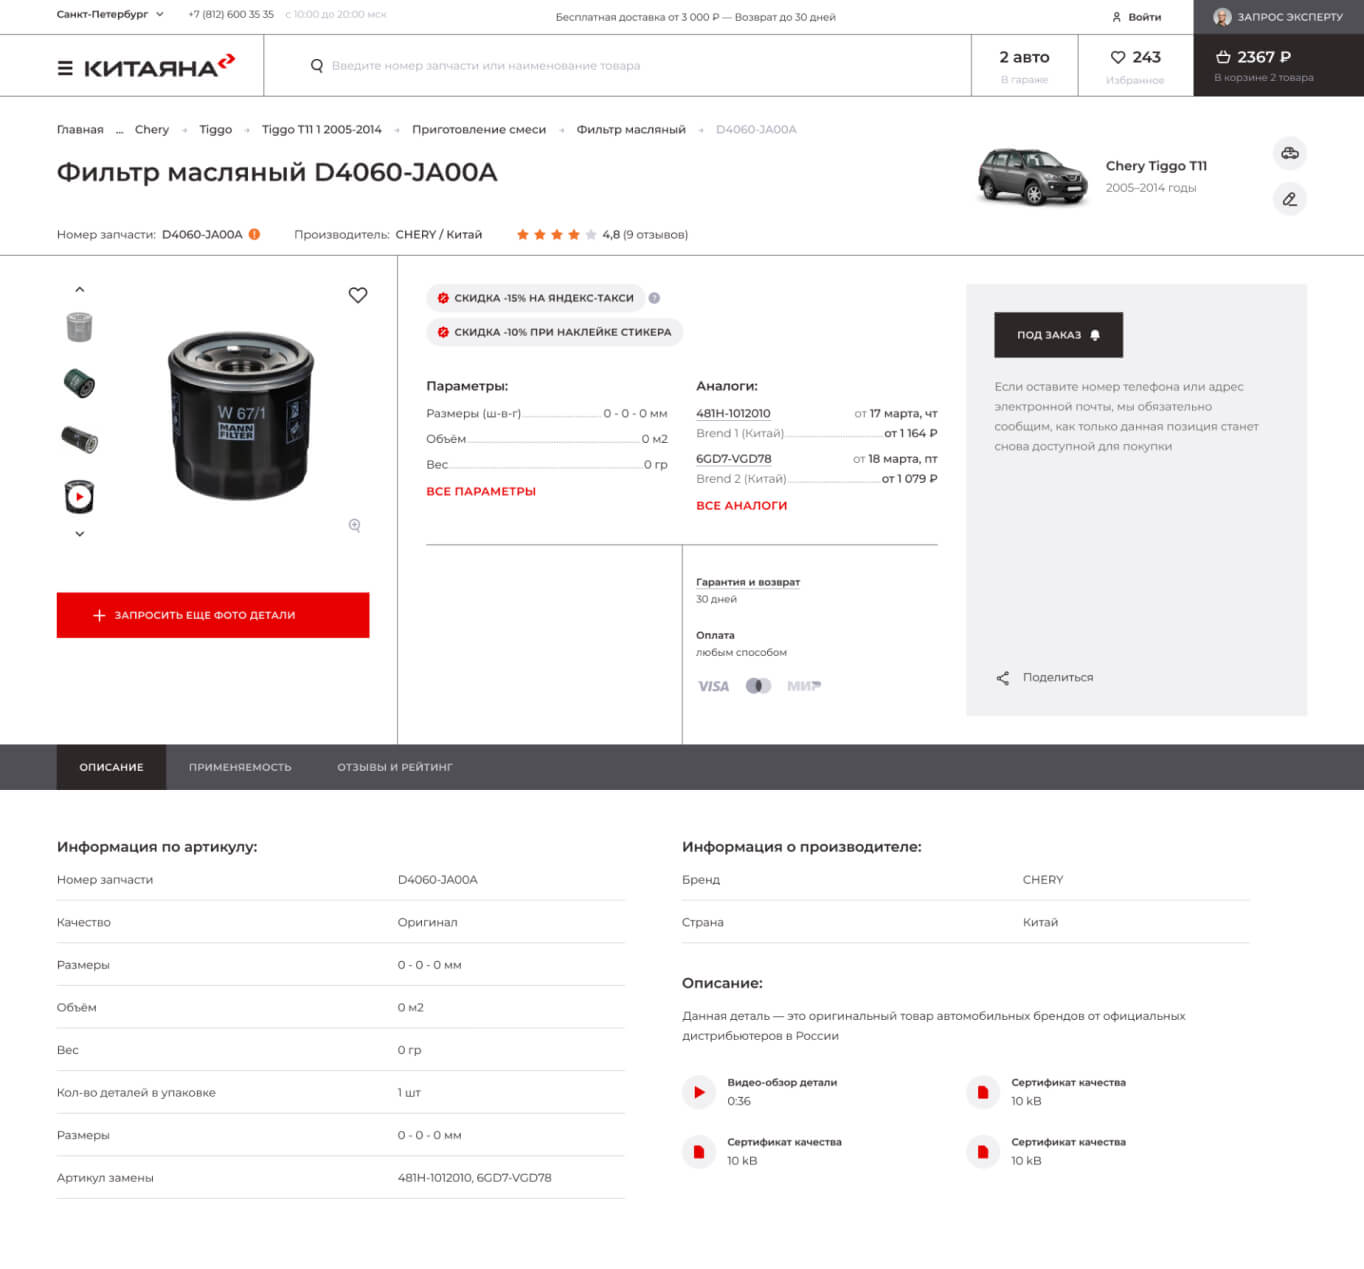Click the edit pencil icon for vehicle
Screen dimensions: 1364x1269
coord(1290,199)
